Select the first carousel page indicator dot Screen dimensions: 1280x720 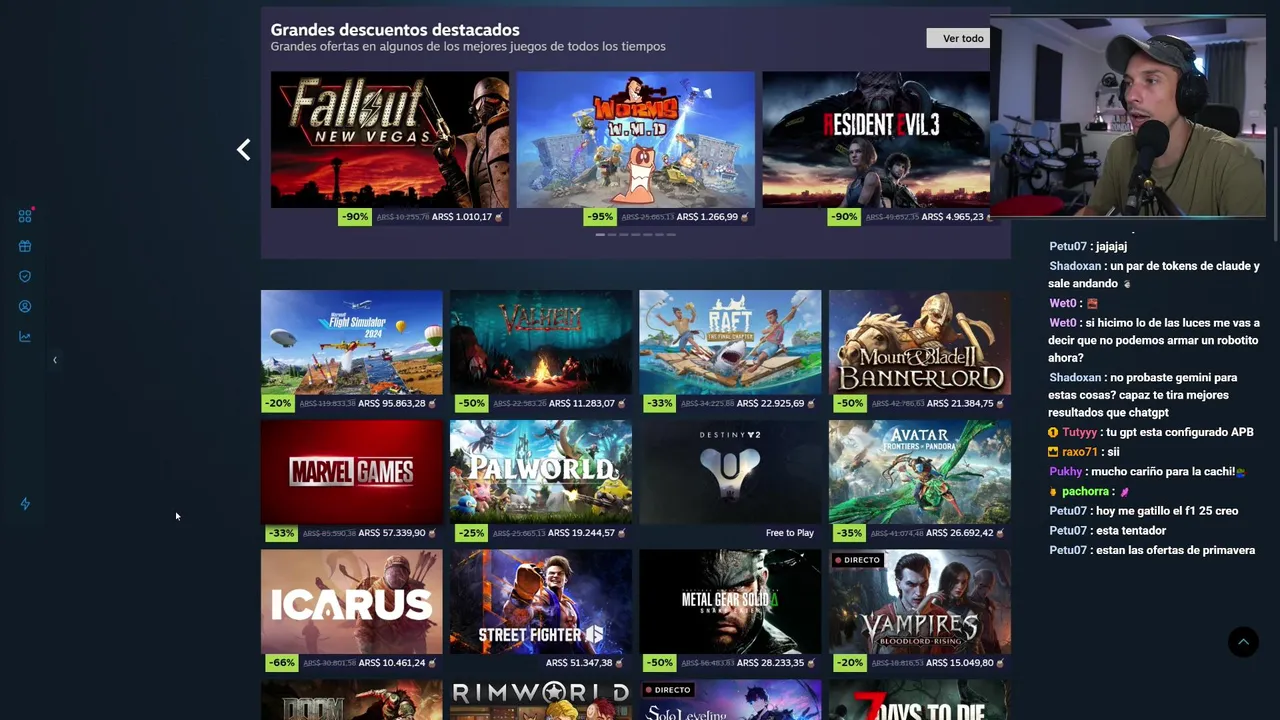click(x=600, y=235)
